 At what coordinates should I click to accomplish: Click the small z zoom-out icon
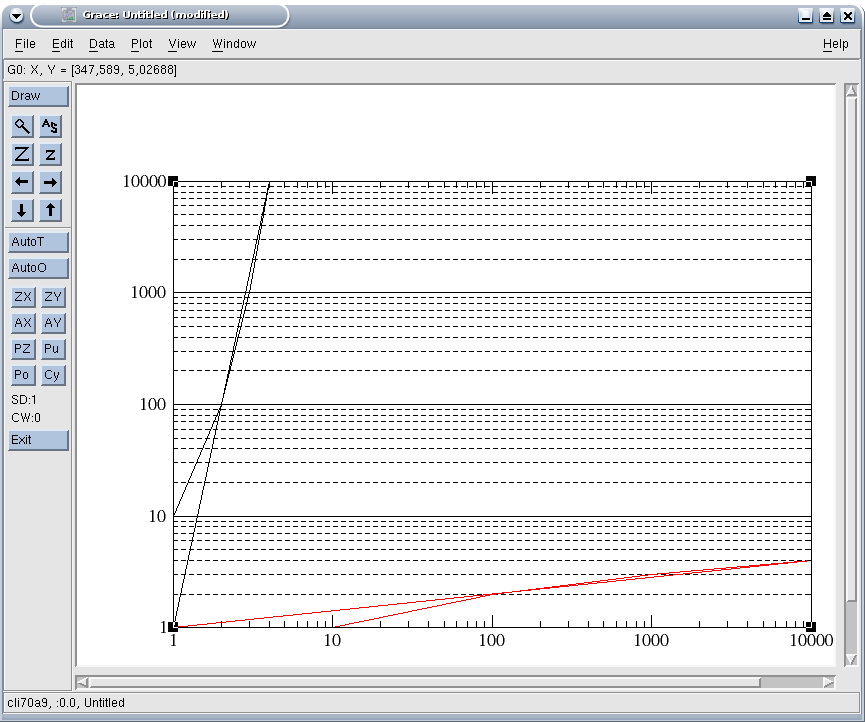pos(51,154)
